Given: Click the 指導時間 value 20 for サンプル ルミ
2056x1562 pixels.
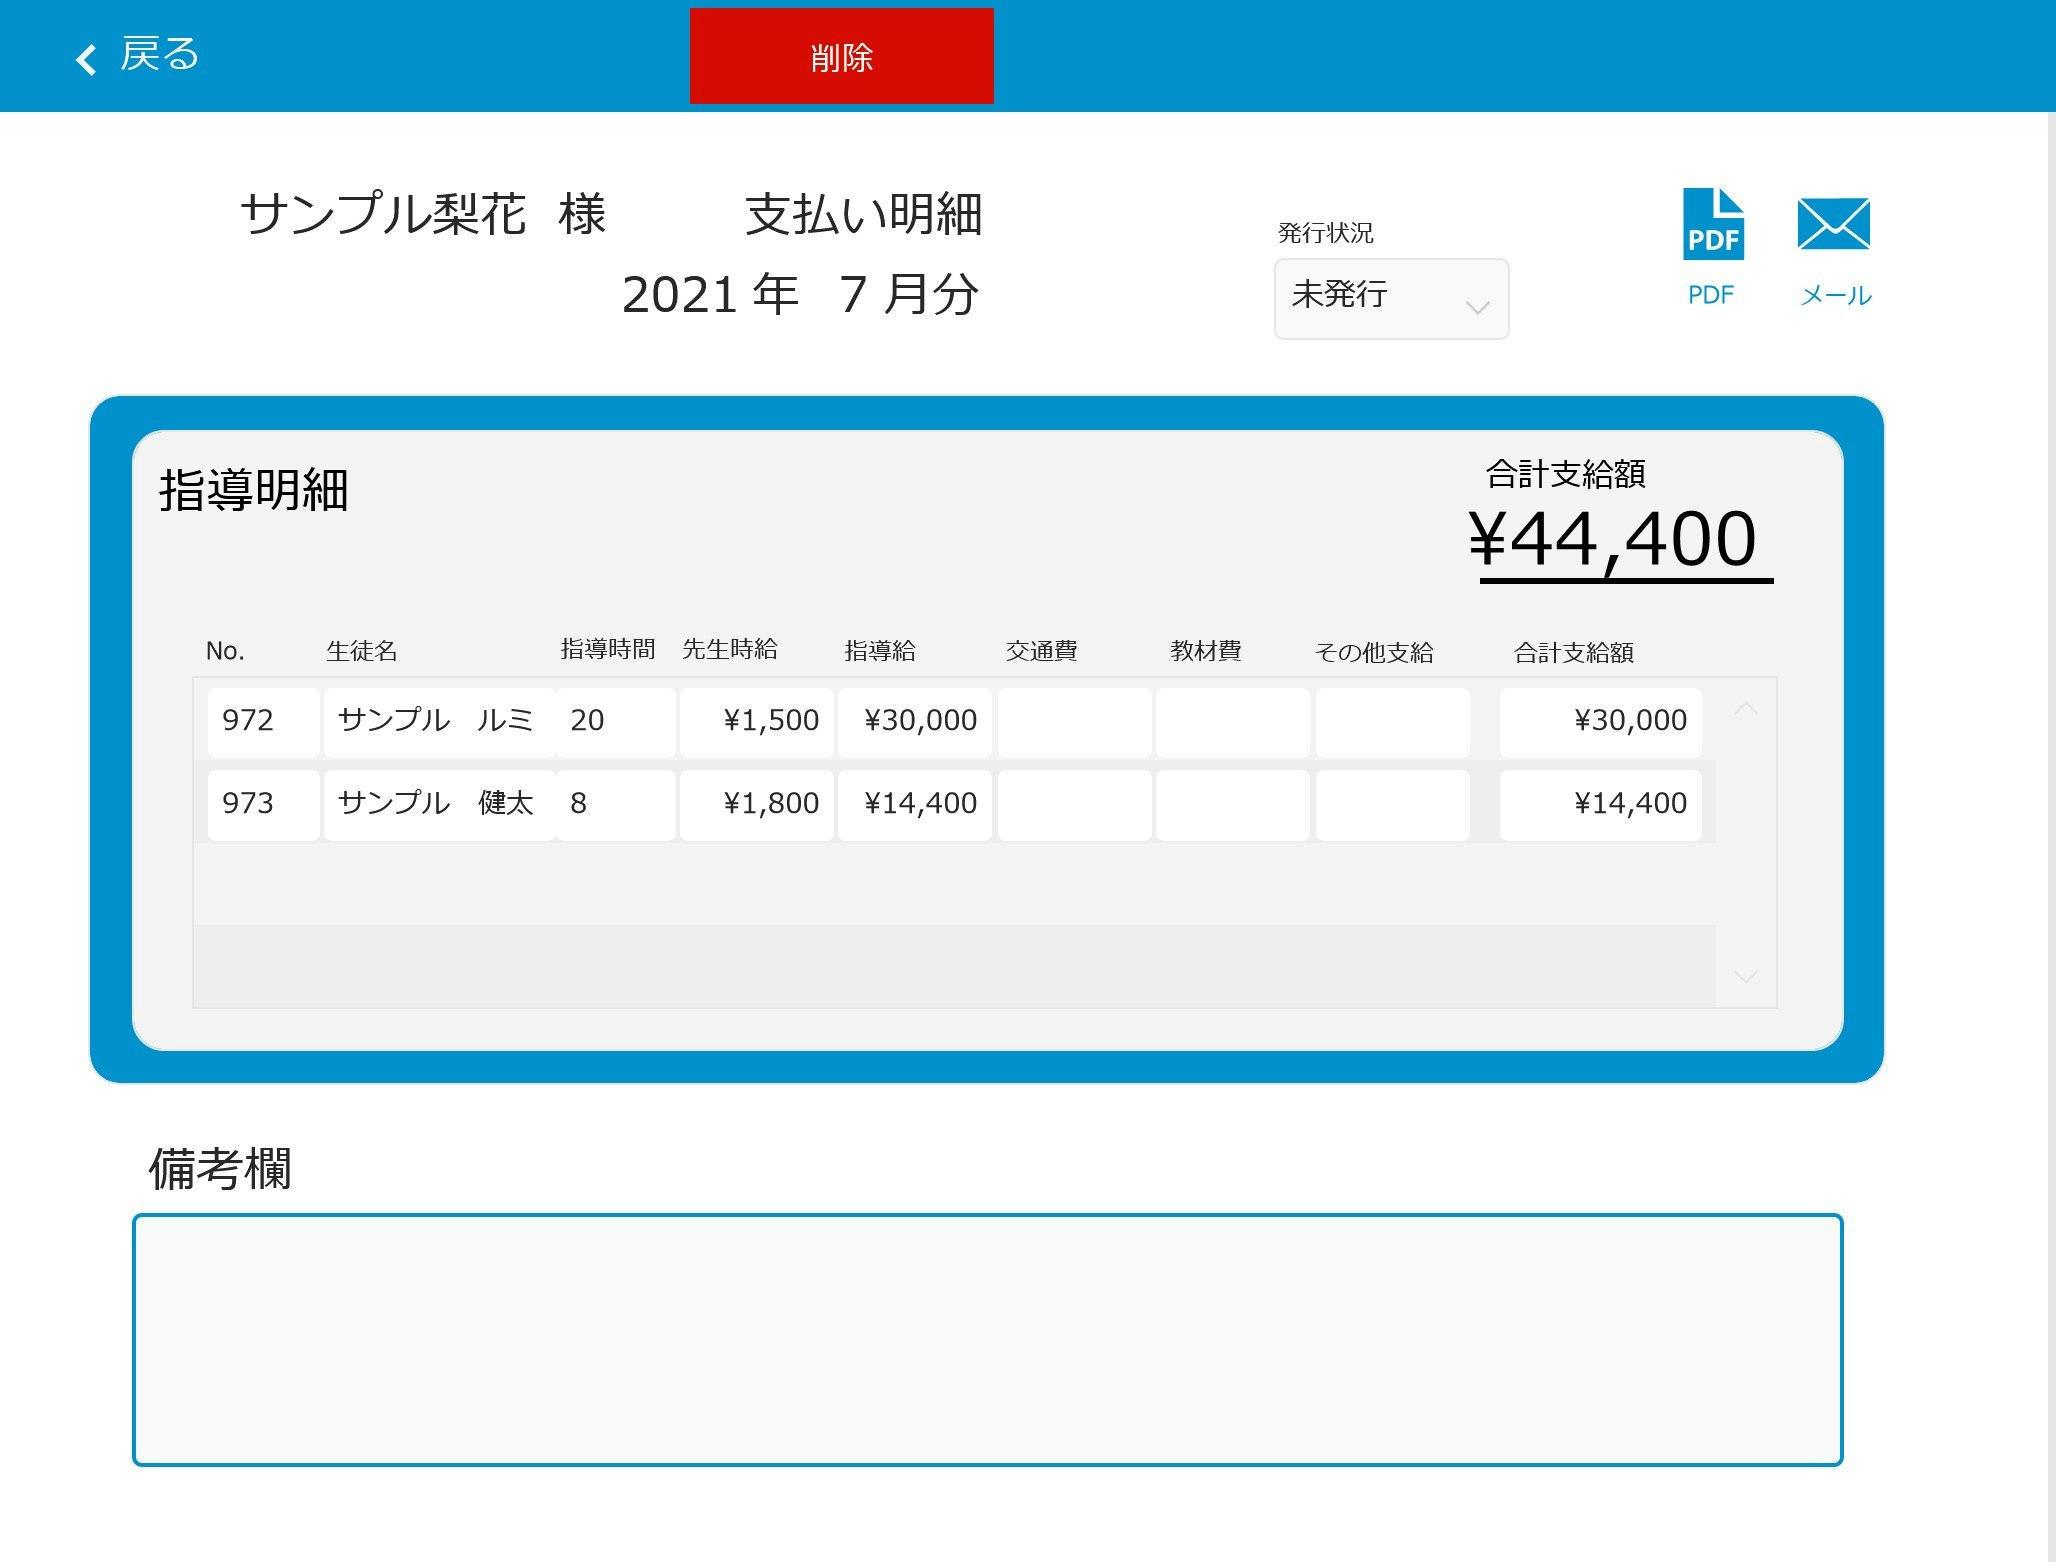Looking at the screenshot, I should [x=615, y=720].
